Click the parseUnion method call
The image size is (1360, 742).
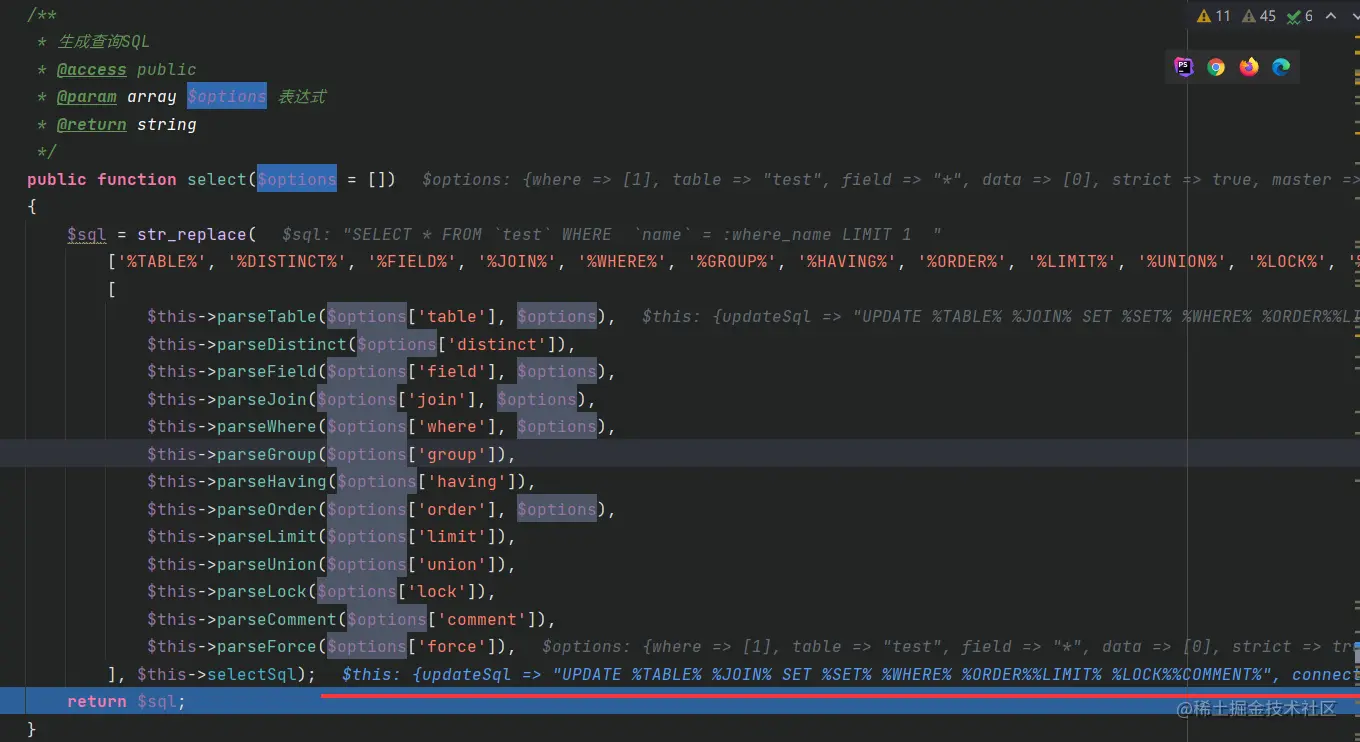click(x=267, y=565)
